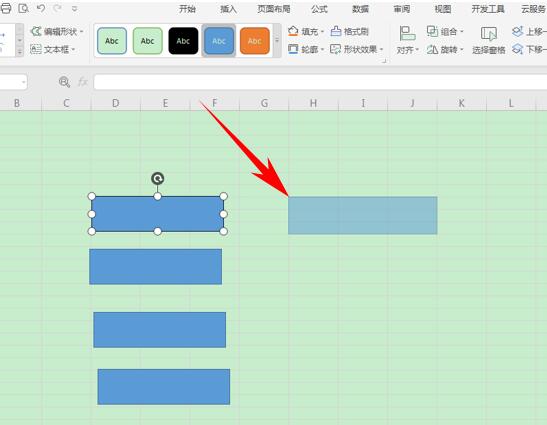The width and height of the screenshot is (547, 425).
Task: Open the 形状效果 shape effects dropdown
Action: pos(357,49)
